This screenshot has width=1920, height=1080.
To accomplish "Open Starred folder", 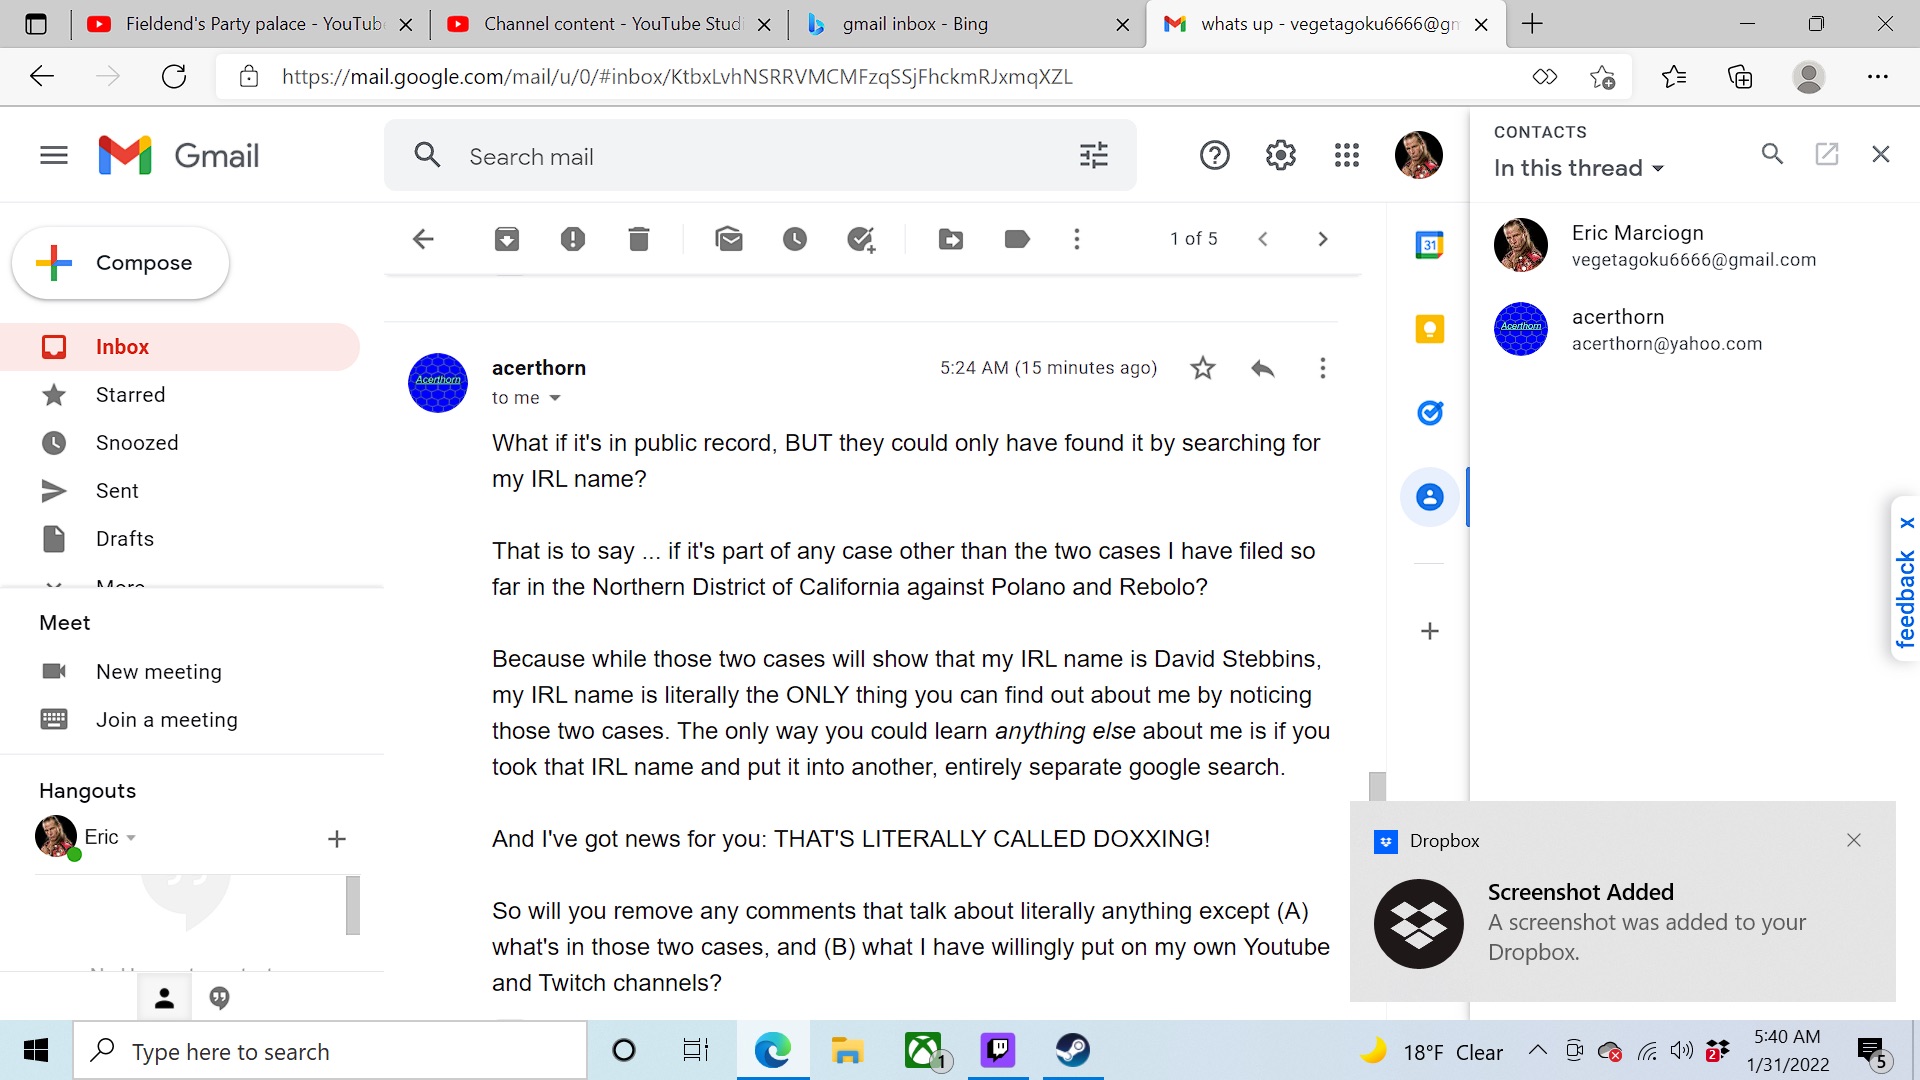I will point(180,395).
